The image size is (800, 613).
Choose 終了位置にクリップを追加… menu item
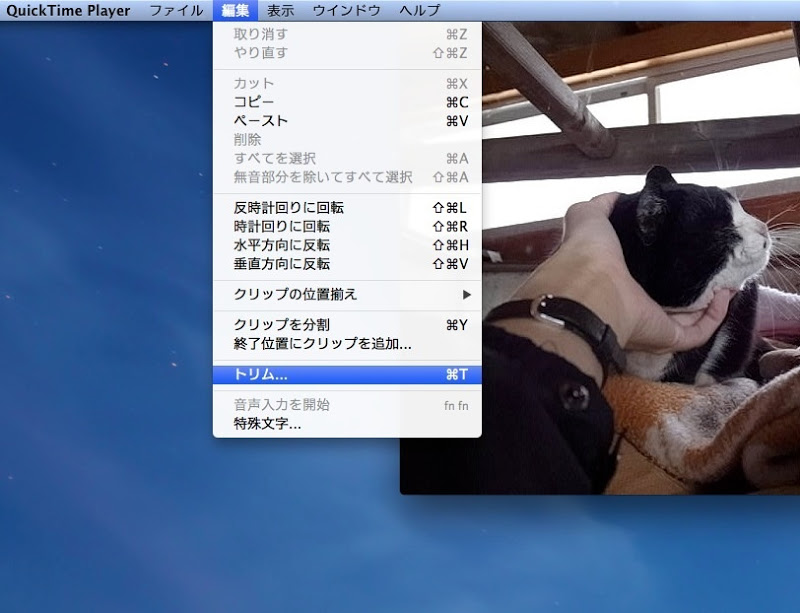[x=347, y=344]
